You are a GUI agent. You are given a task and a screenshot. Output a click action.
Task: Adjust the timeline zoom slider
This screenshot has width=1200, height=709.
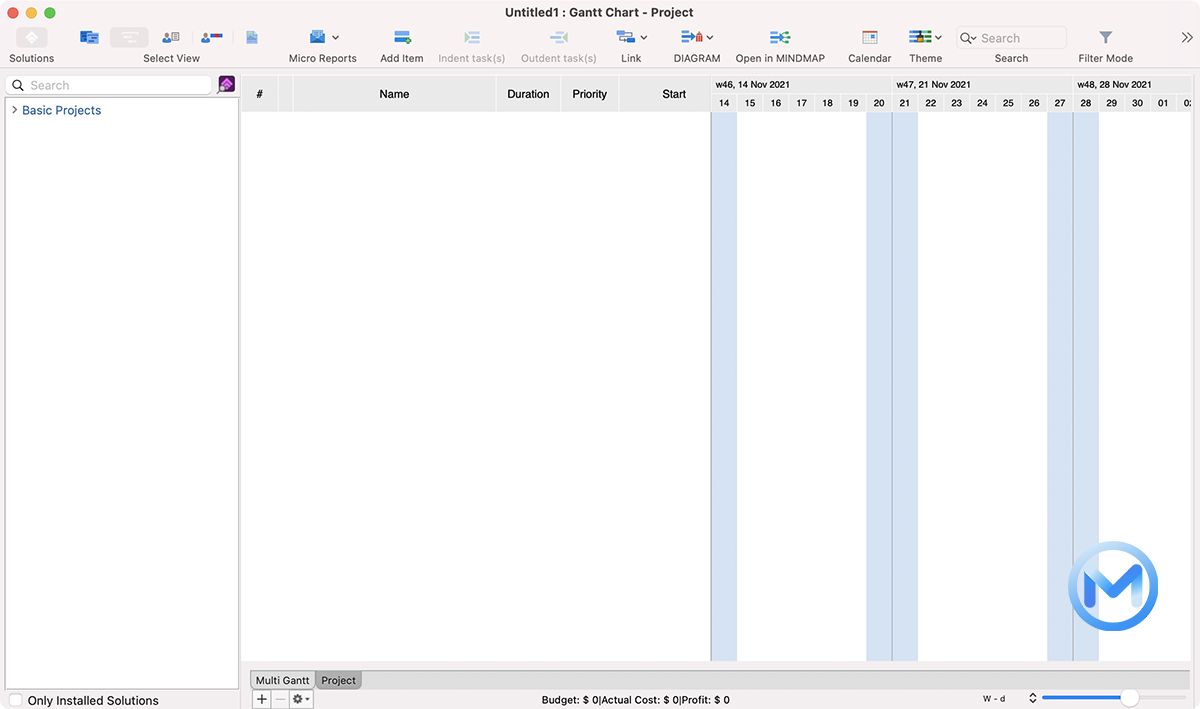click(1129, 698)
